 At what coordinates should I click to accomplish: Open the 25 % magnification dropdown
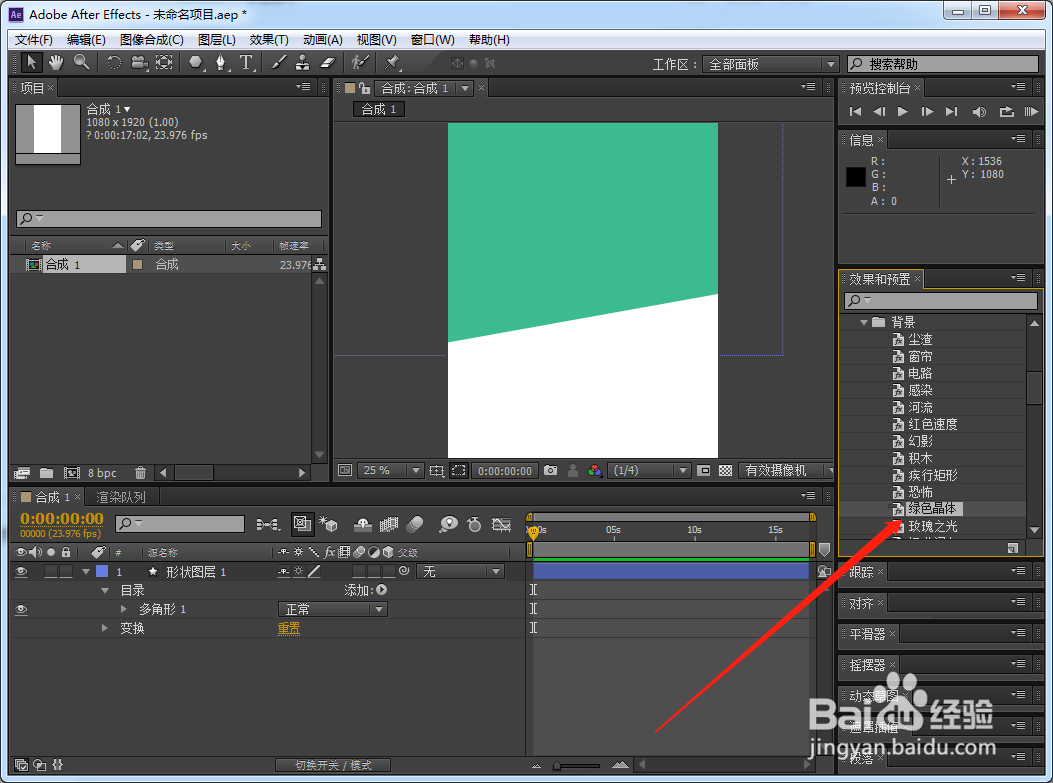[x=390, y=471]
